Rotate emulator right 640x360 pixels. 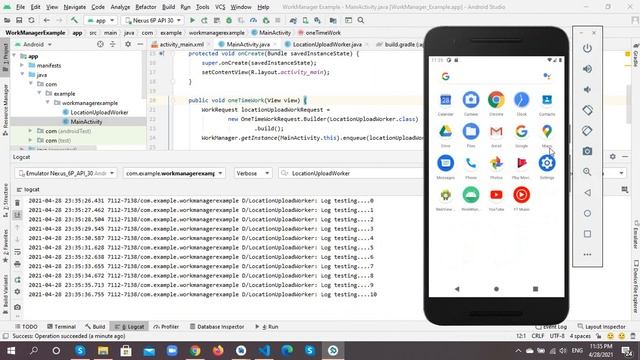(587, 131)
